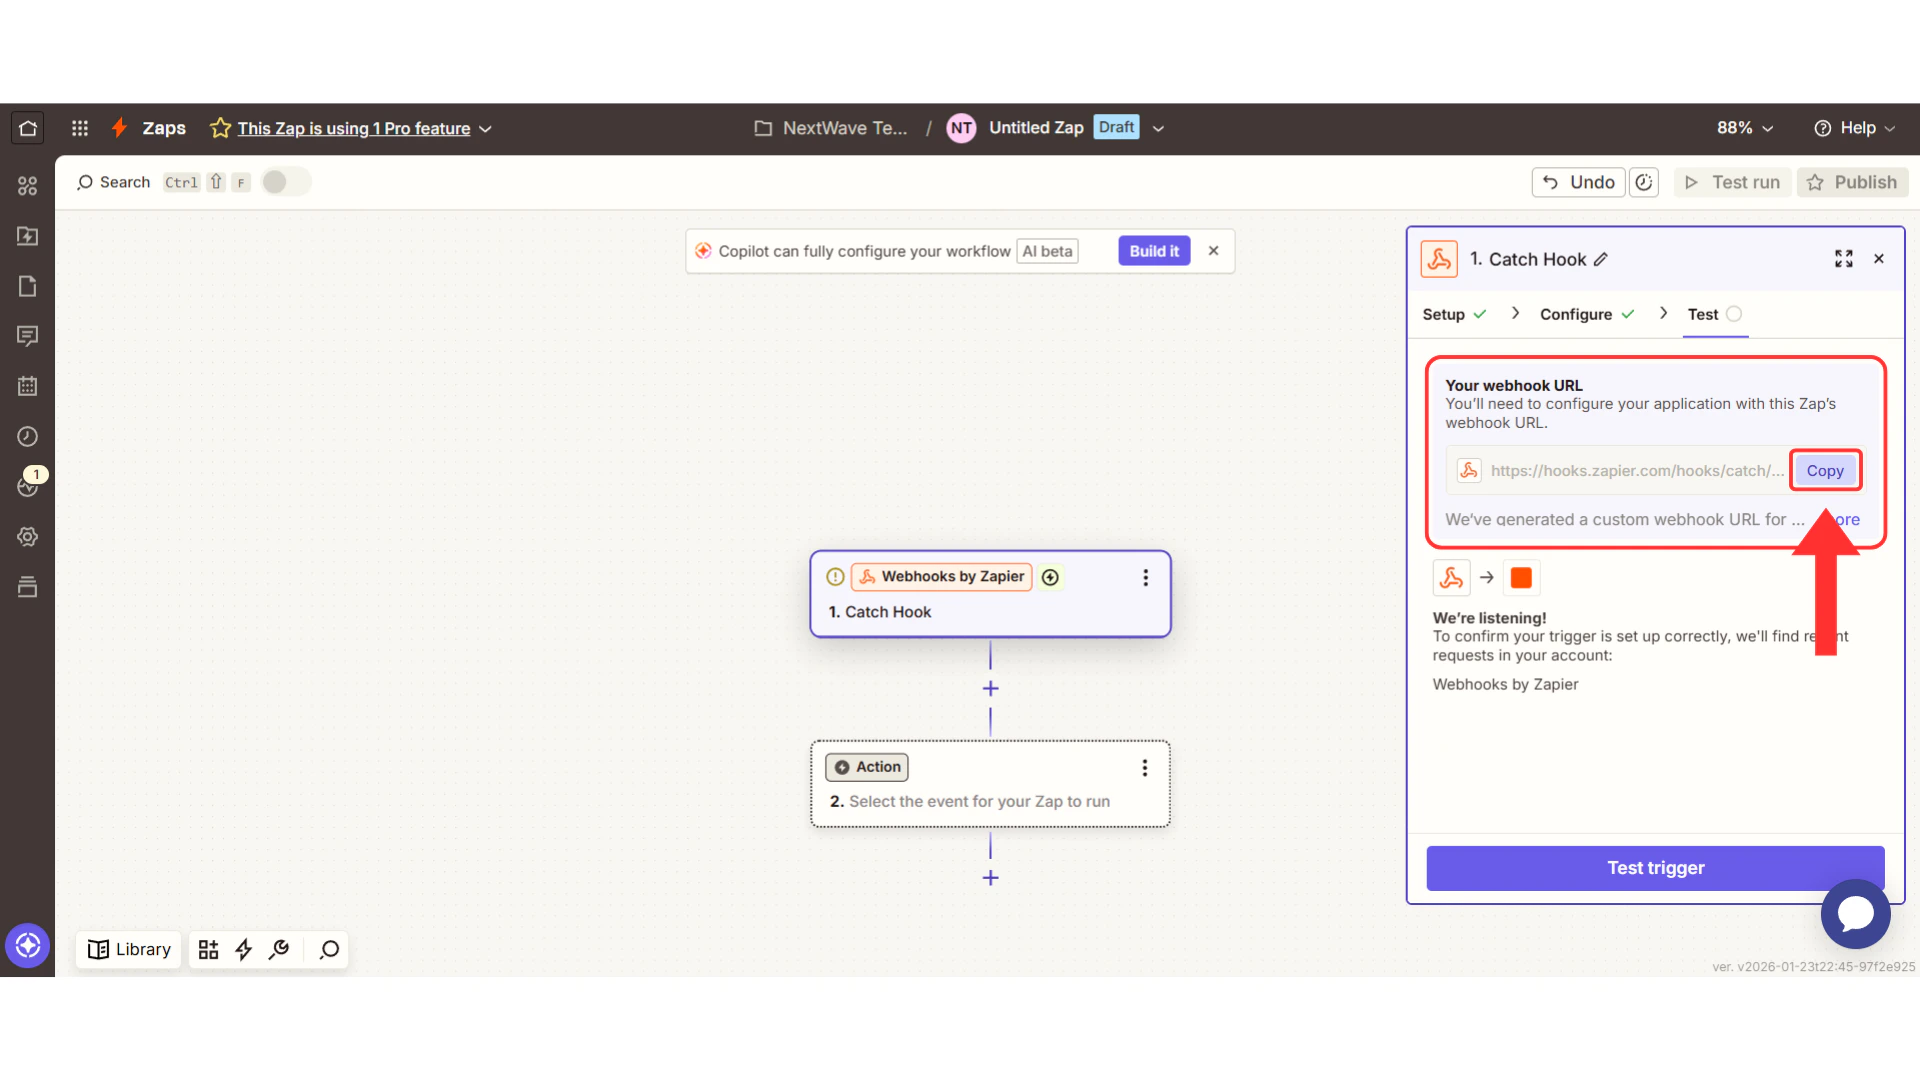Expand the Draft status dropdown
Viewport: 1920px width, 1080px height.
[1157, 128]
